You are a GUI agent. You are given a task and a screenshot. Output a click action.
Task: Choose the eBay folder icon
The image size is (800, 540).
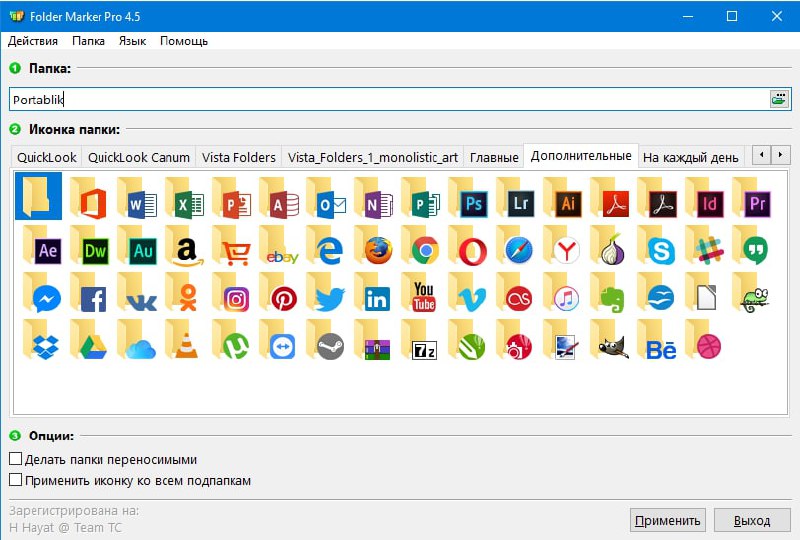point(279,246)
